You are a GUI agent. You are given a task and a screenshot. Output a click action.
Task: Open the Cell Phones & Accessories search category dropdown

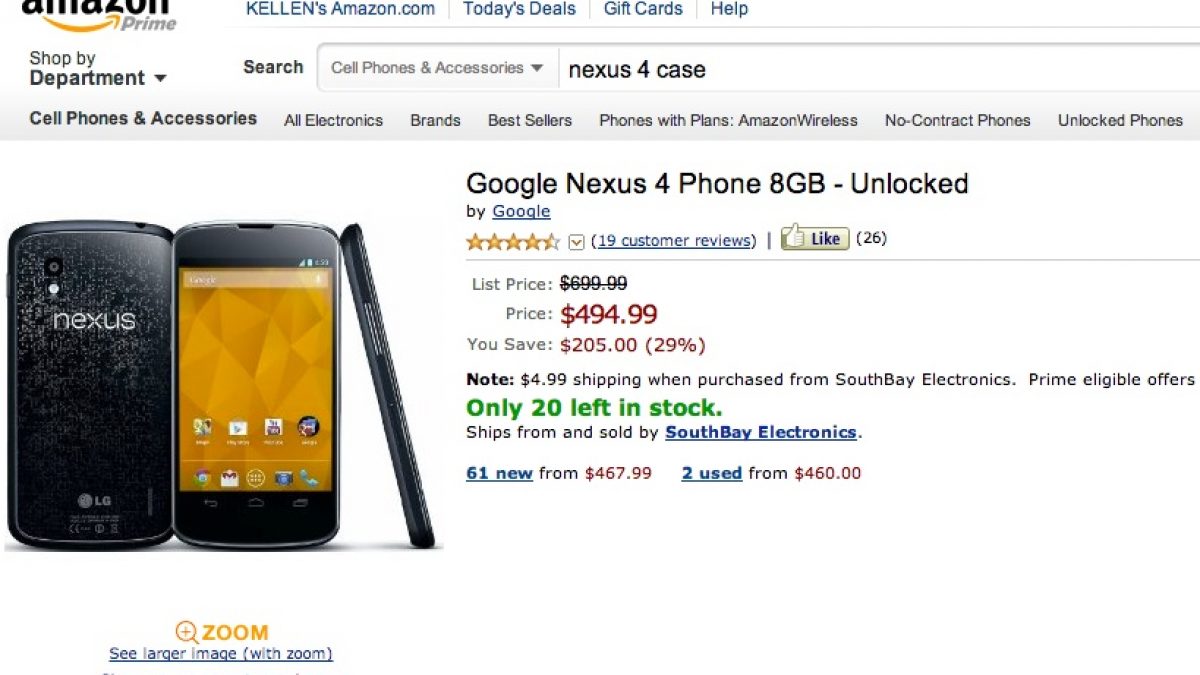pos(437,68)
